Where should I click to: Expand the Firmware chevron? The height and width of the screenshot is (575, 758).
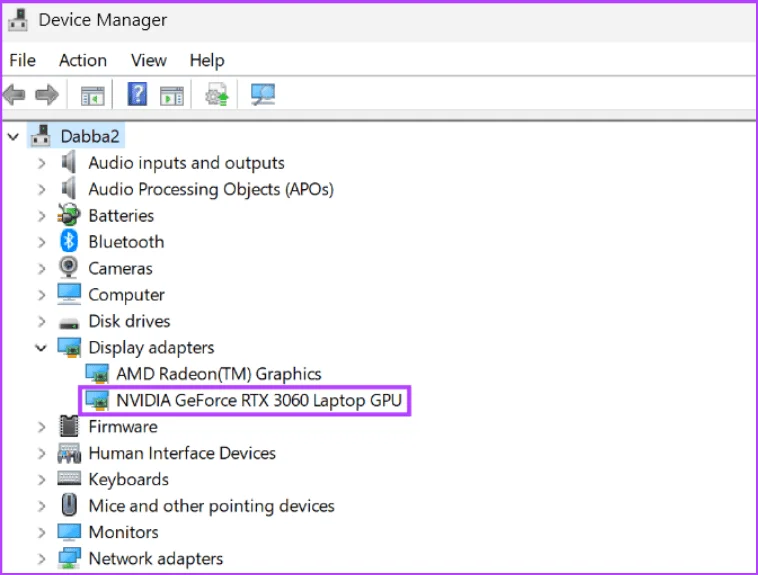point(42,427)
